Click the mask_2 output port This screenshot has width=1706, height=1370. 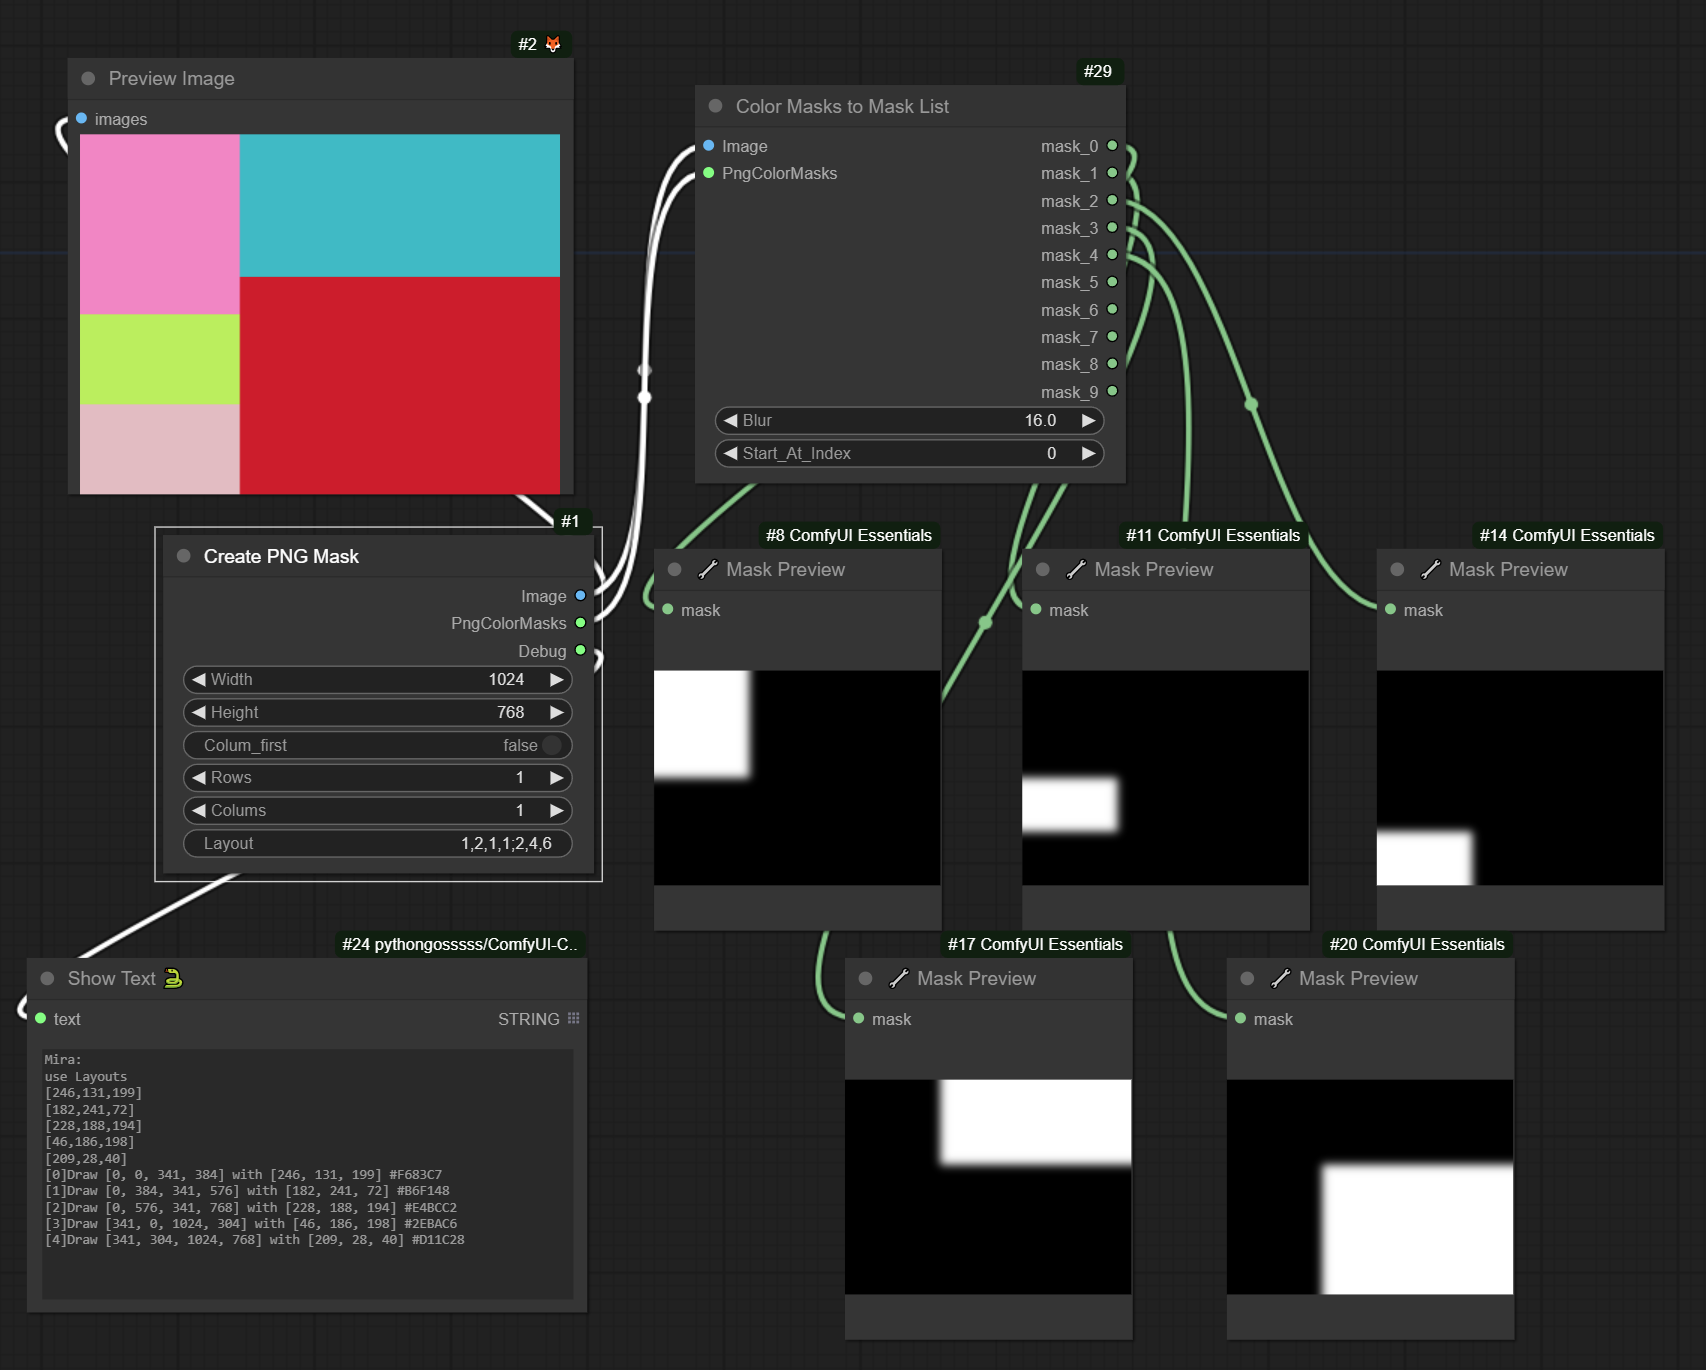tap(1112, 200)
